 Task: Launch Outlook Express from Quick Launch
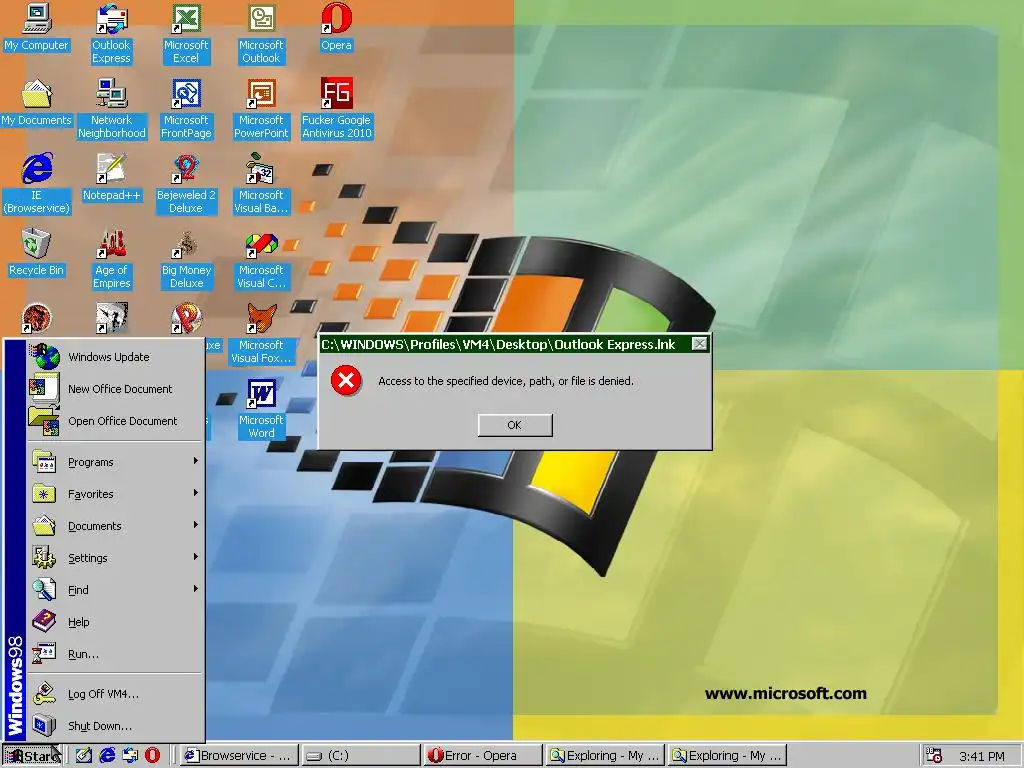pos(130,756)
